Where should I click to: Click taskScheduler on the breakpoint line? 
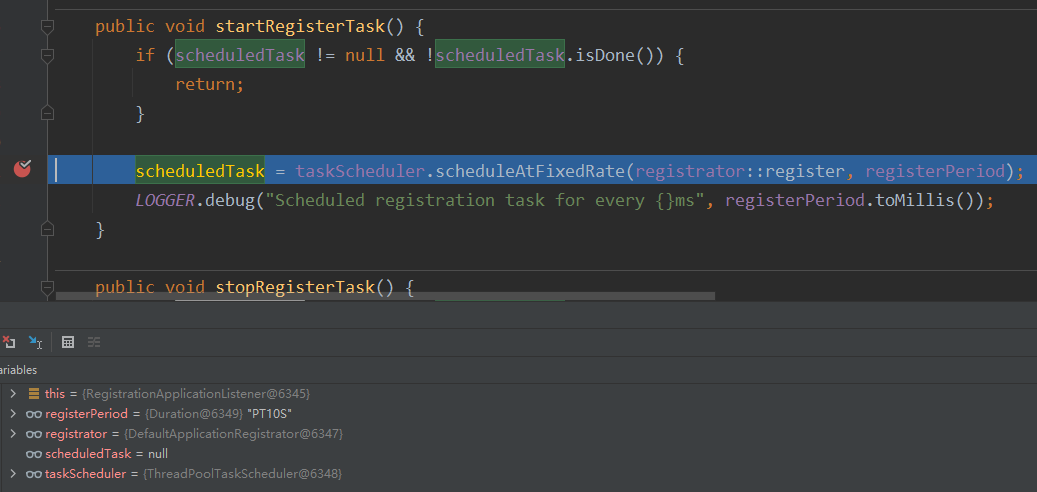click(360, 172)
